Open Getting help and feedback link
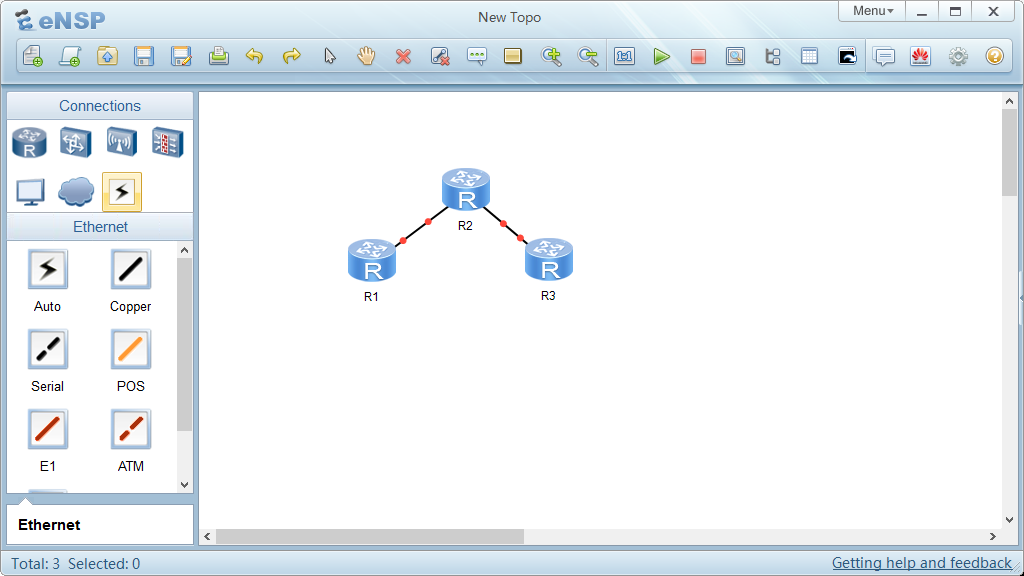This screenshot has width=1024, height=576. tap(921, 563)
